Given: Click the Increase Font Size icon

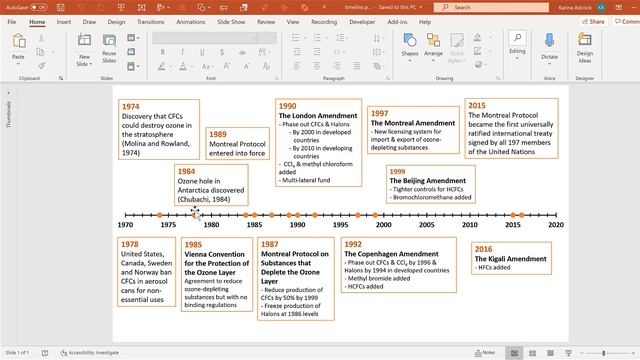Looking at the screenshot, I should [227, 66].
